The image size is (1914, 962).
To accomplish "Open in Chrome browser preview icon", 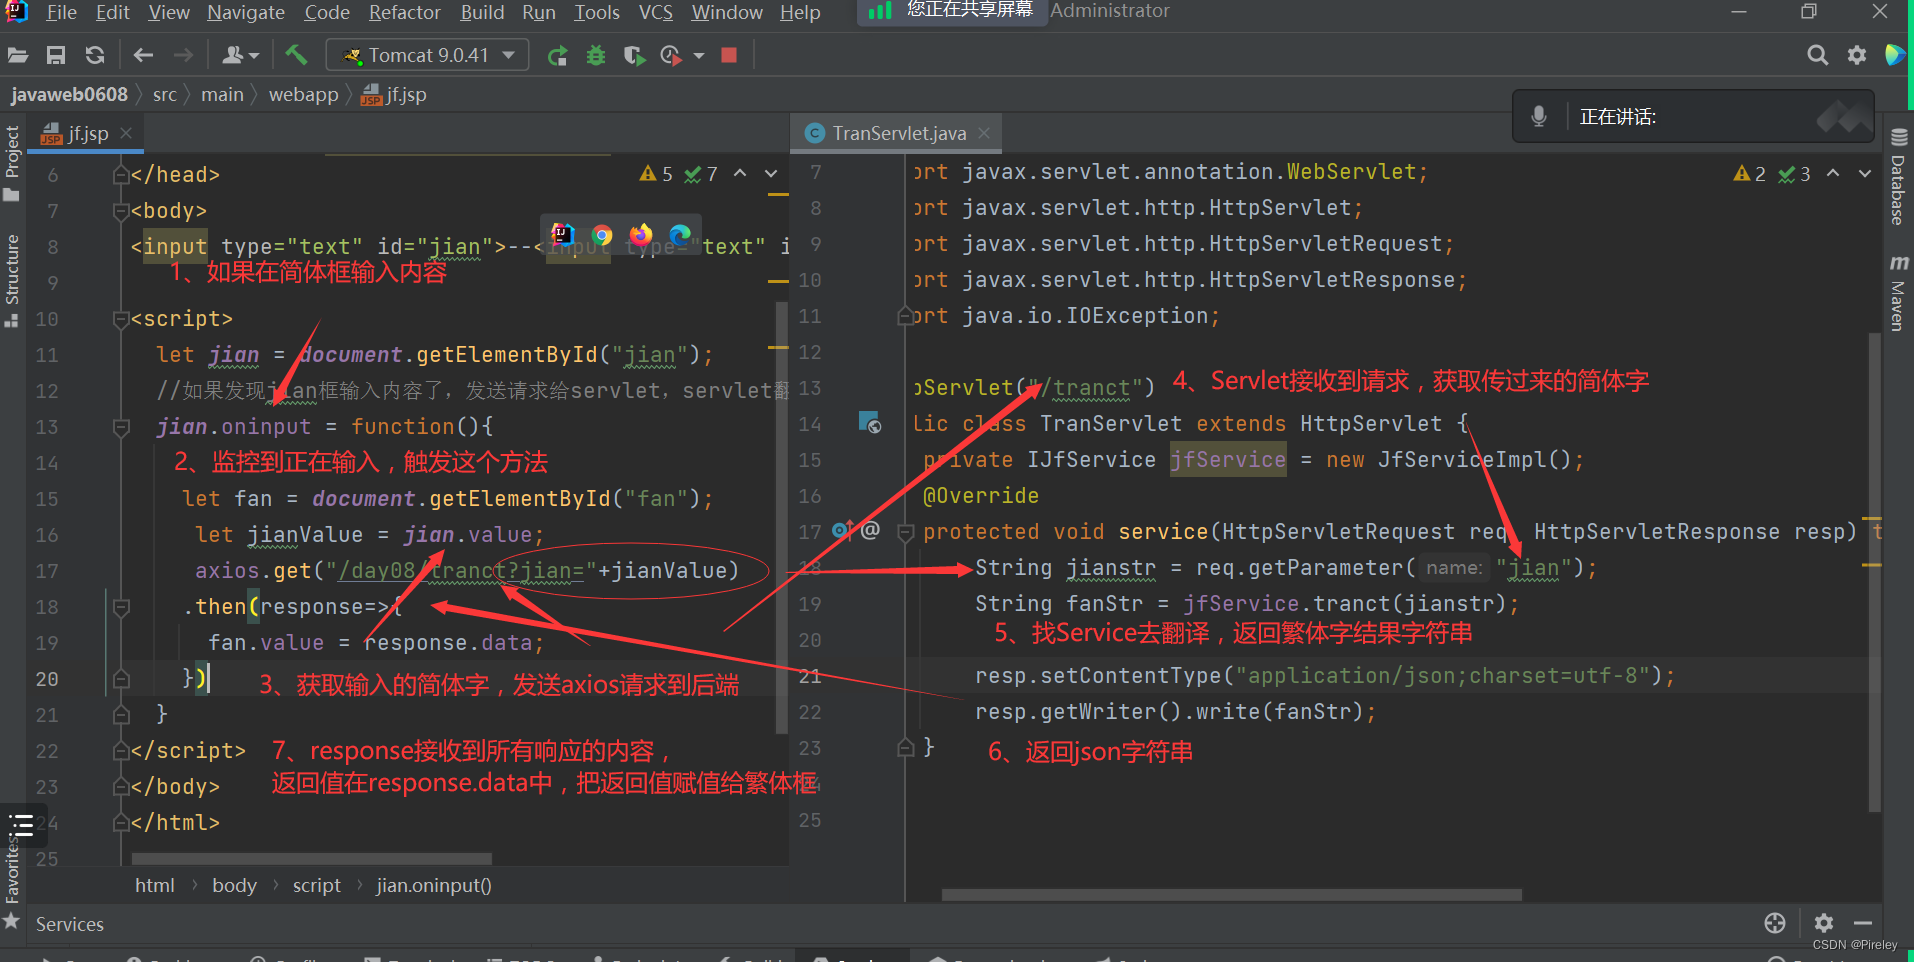I will 602,235.
